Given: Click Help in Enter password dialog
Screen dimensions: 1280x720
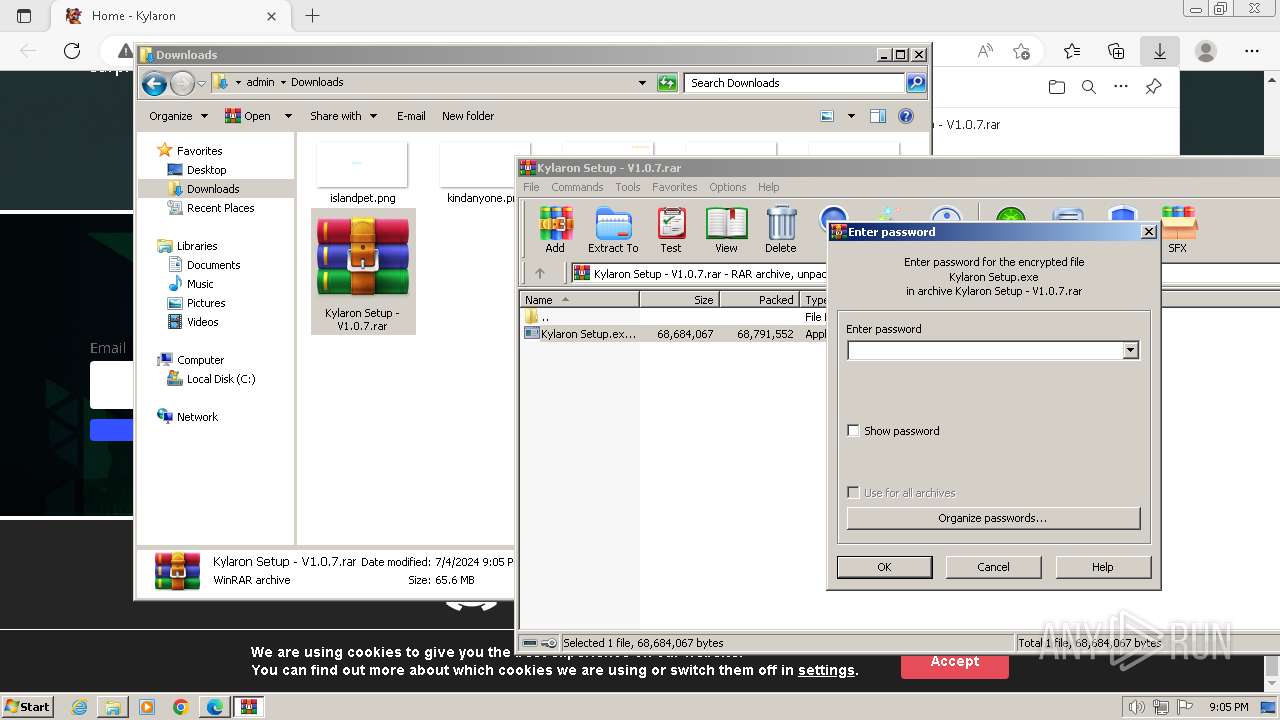Looking at the screenshot, I should [1102, 567].
